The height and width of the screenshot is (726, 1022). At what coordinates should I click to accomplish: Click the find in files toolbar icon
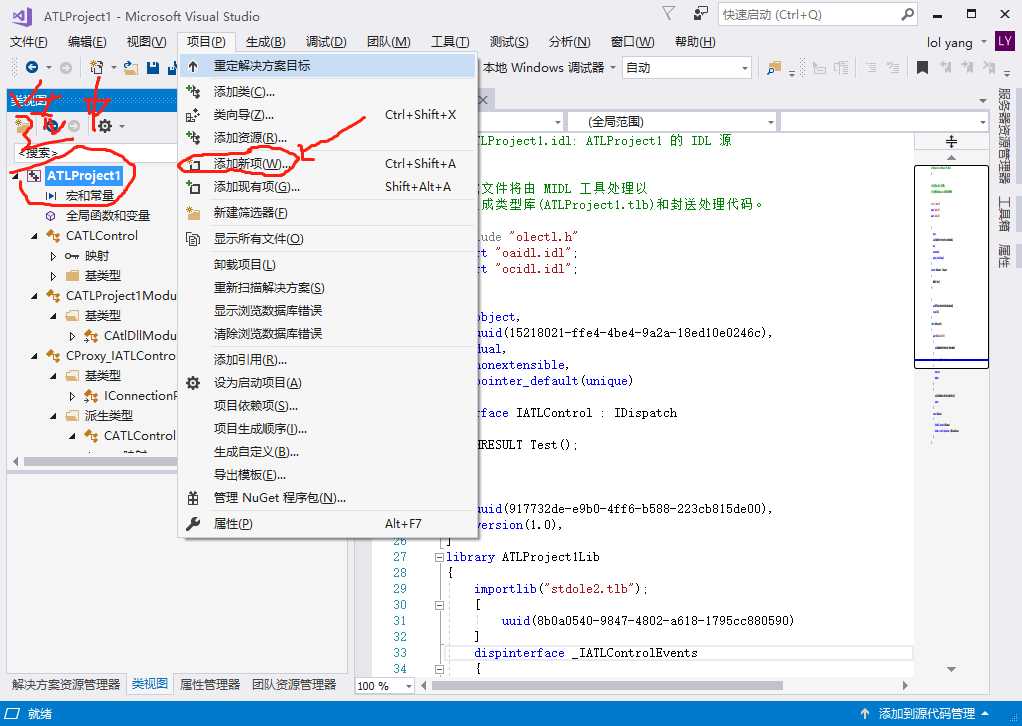pos(774,67)
